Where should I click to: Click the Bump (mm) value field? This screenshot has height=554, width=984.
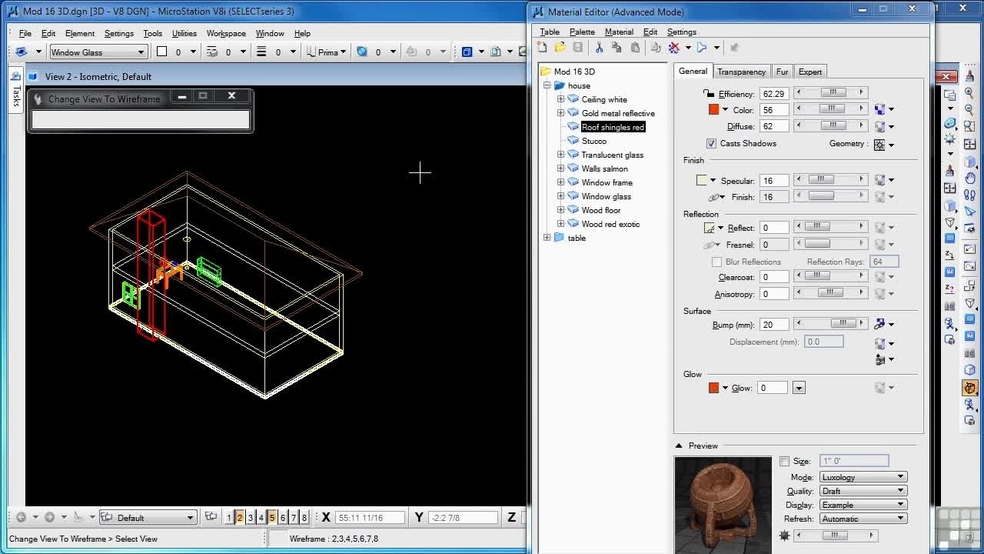[x=774, y=324]
